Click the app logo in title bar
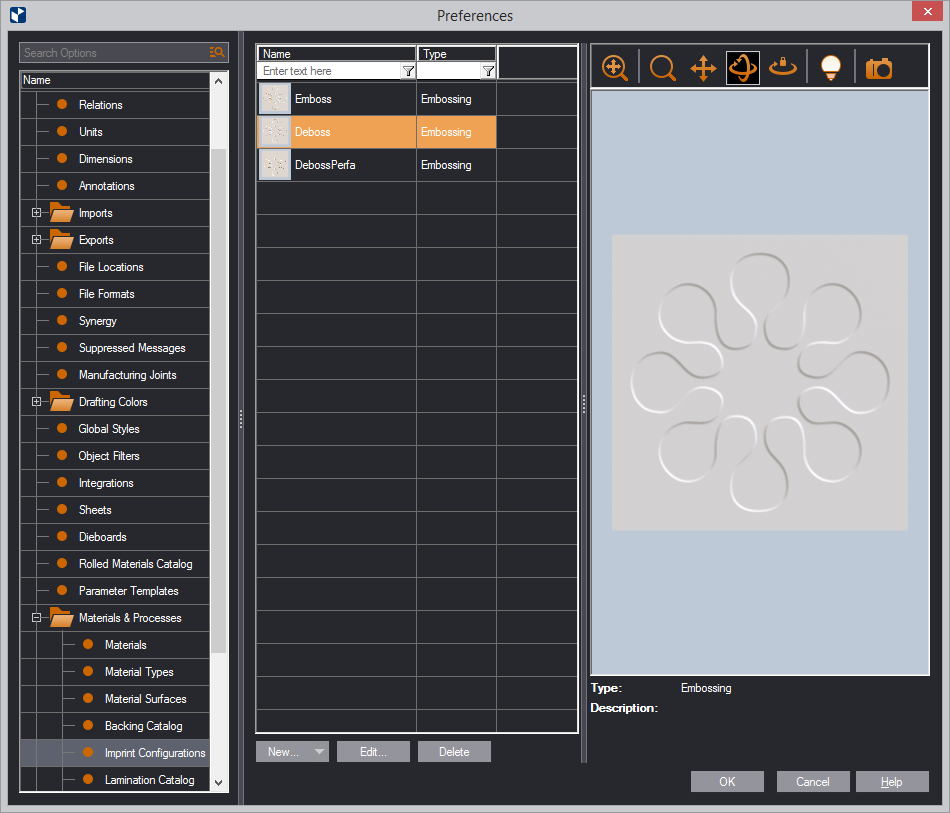Screen dimensions: 950x813 tap(18, 15)
